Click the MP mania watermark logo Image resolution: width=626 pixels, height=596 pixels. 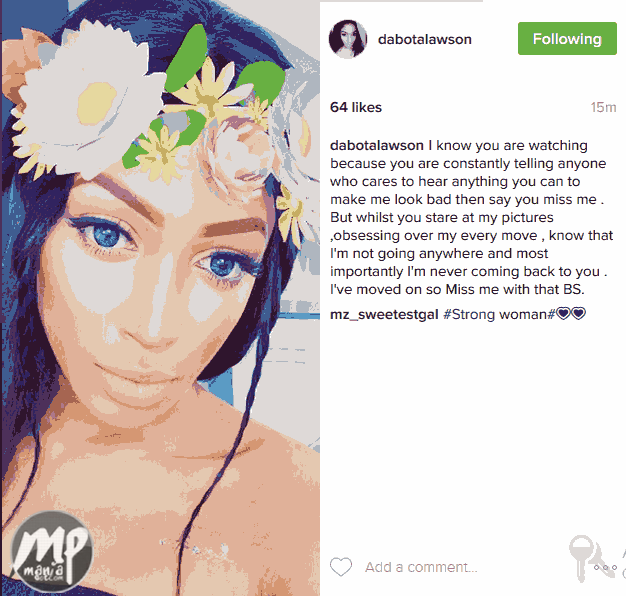coord(52,551)
